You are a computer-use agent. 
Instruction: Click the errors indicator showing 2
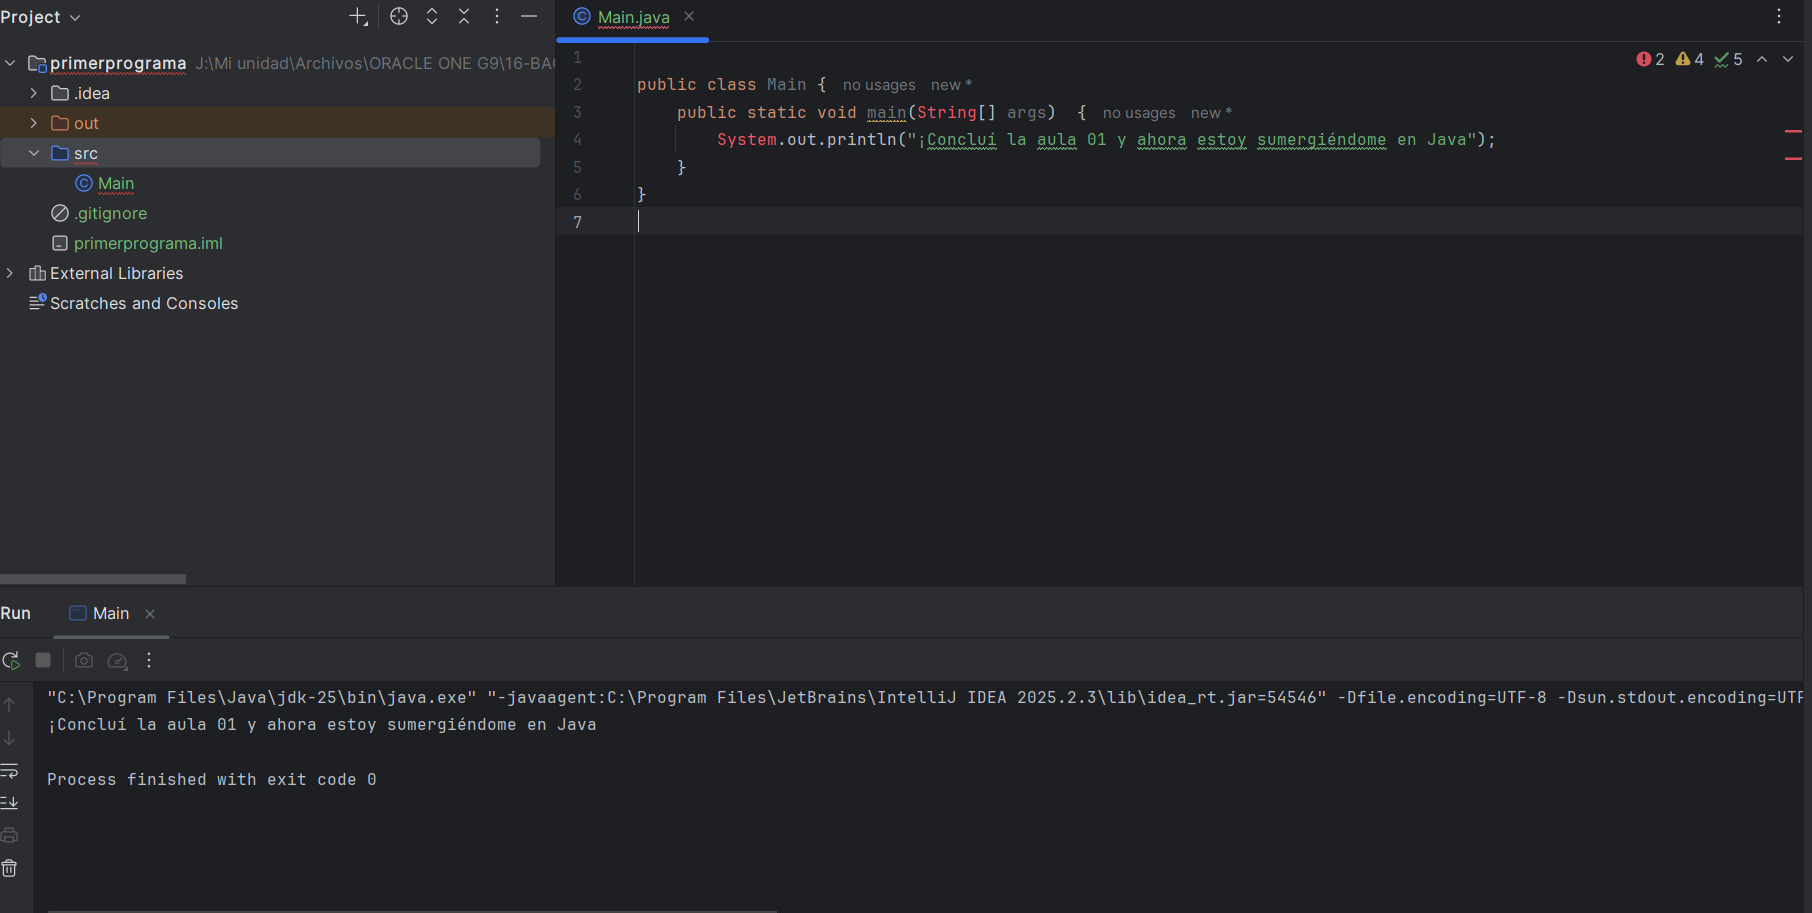[1650, 60]
